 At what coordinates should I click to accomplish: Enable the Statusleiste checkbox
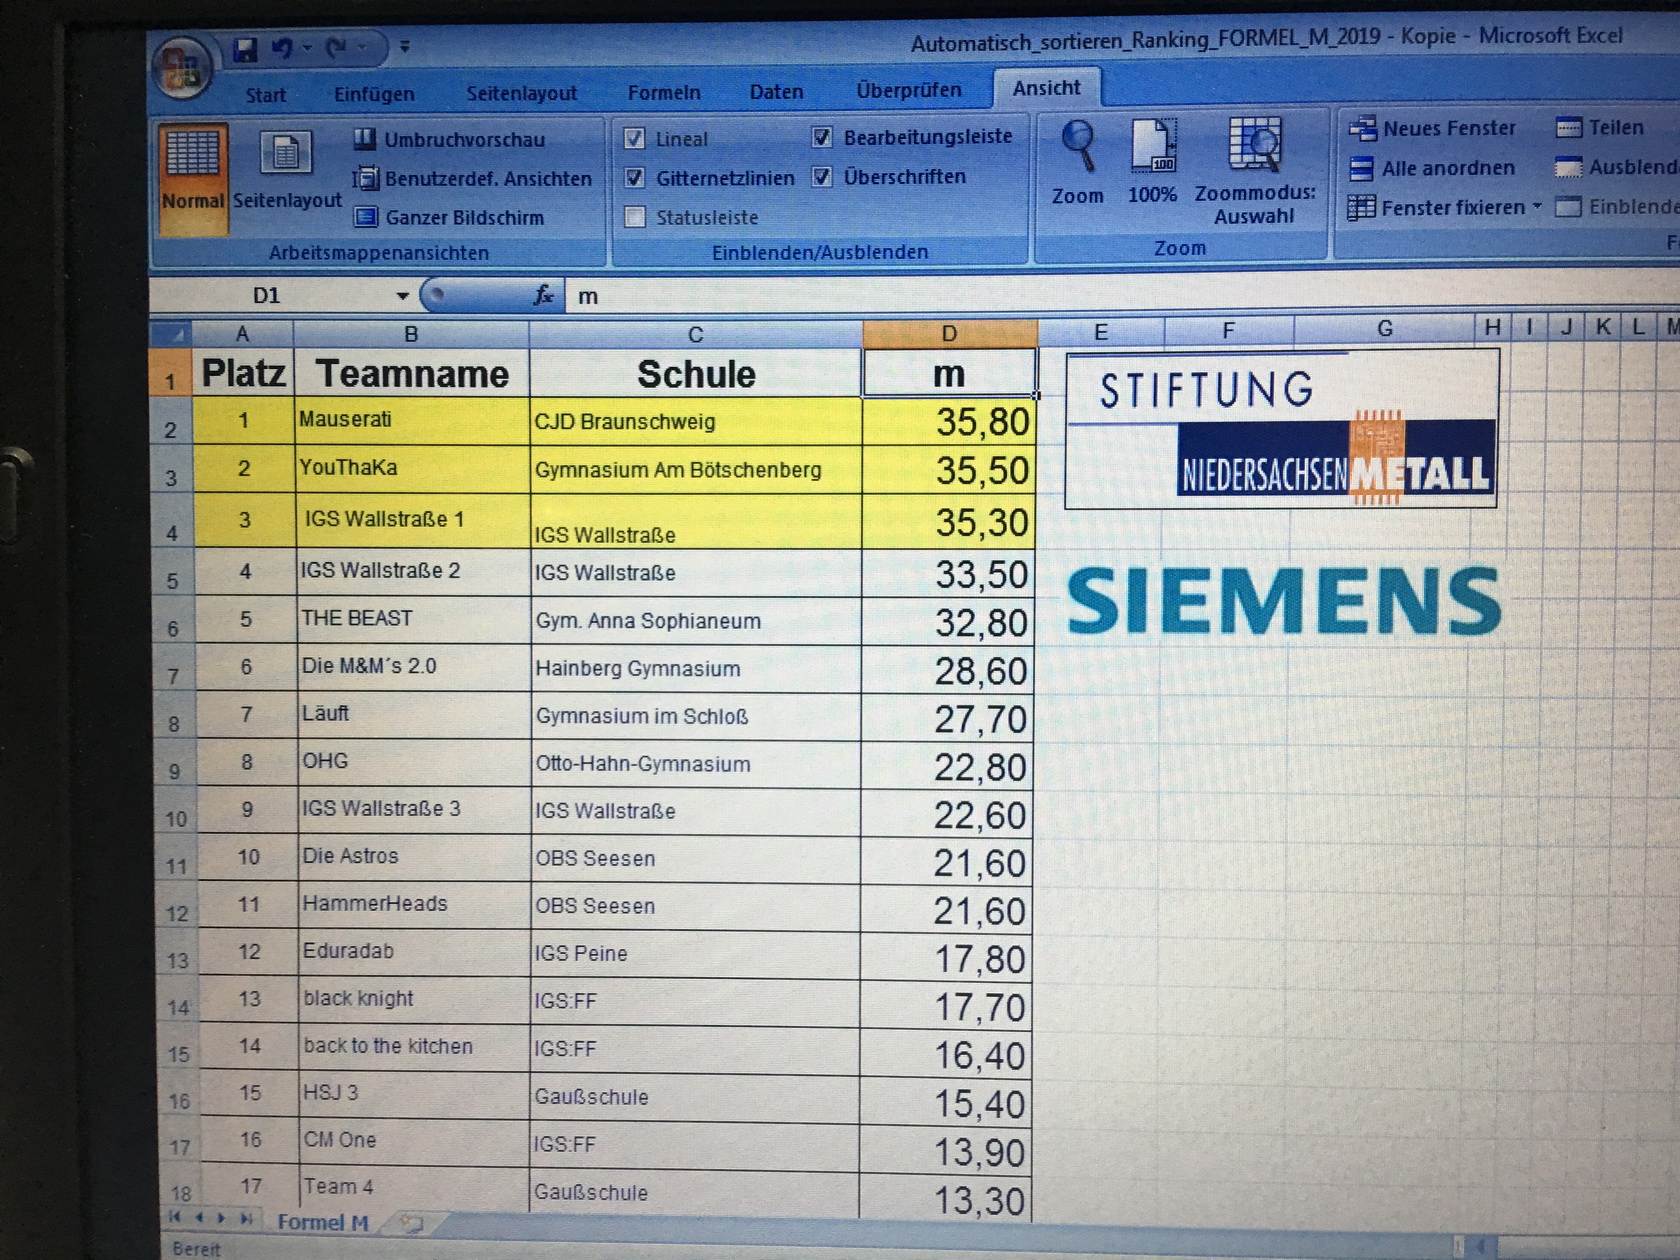click(634, 217)
